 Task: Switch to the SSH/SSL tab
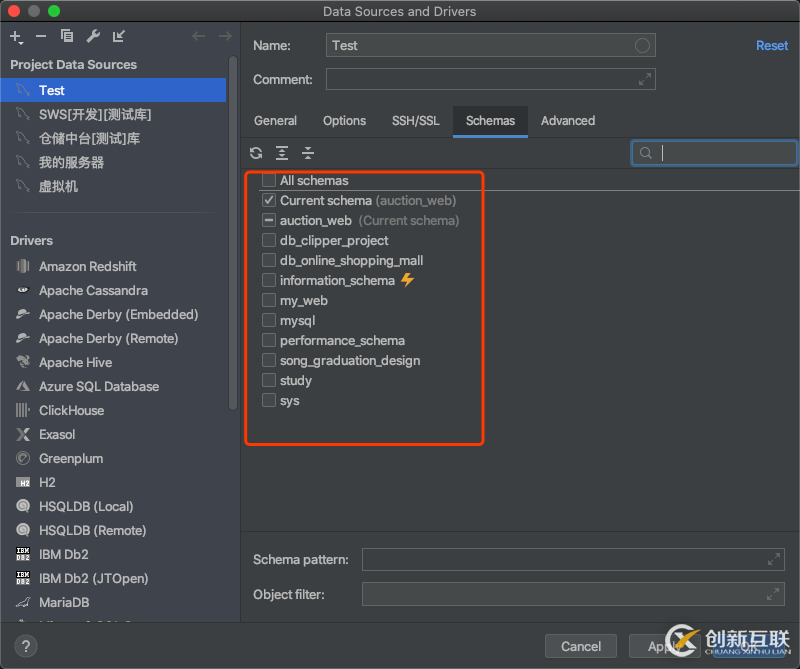(x=415, y=121)
